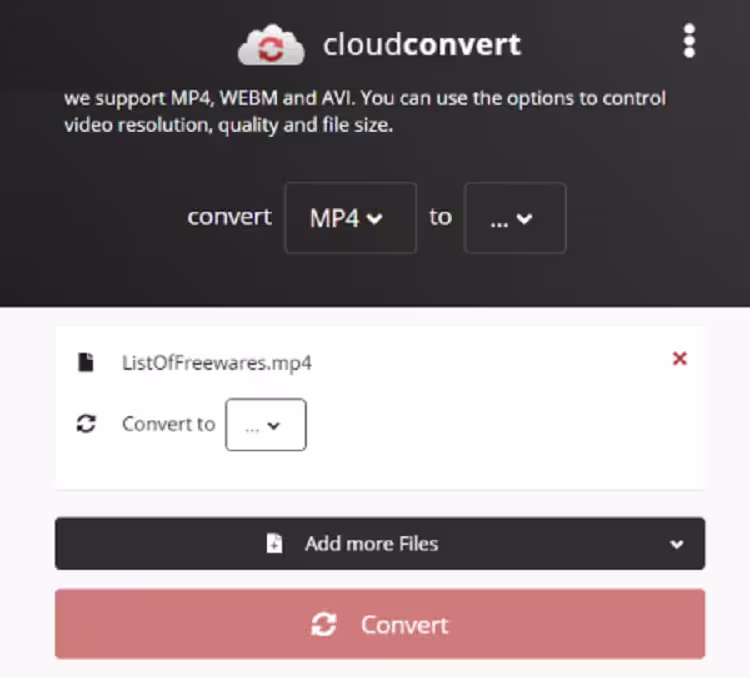Viewport: 750px width, 678px height.
Task: Click the "to" label between format dropdowns
Action: pos(440,217)
